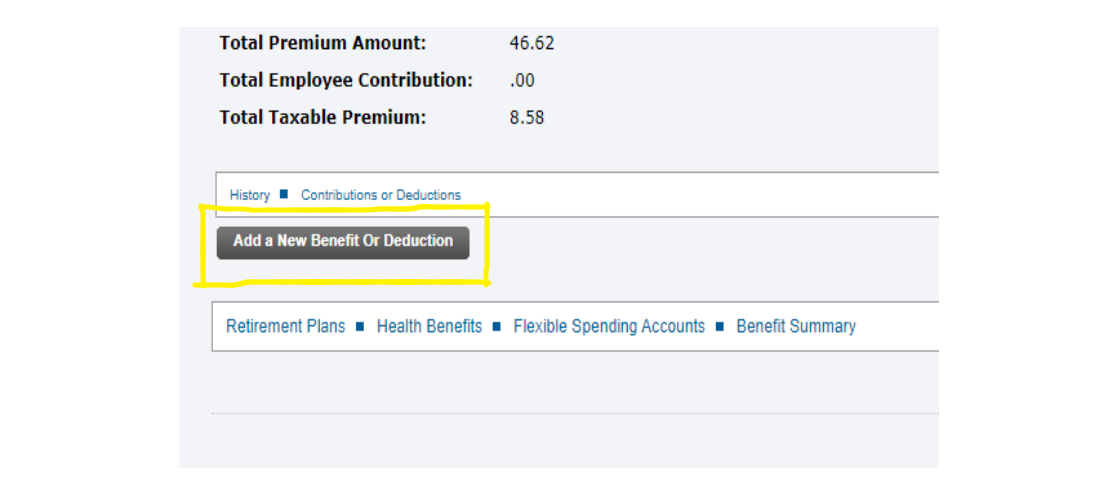Image resolution: width=1096 pixels, height=492 pixels.
Task: Click the Total Employee Contribution label
Action: coord(346,80)
